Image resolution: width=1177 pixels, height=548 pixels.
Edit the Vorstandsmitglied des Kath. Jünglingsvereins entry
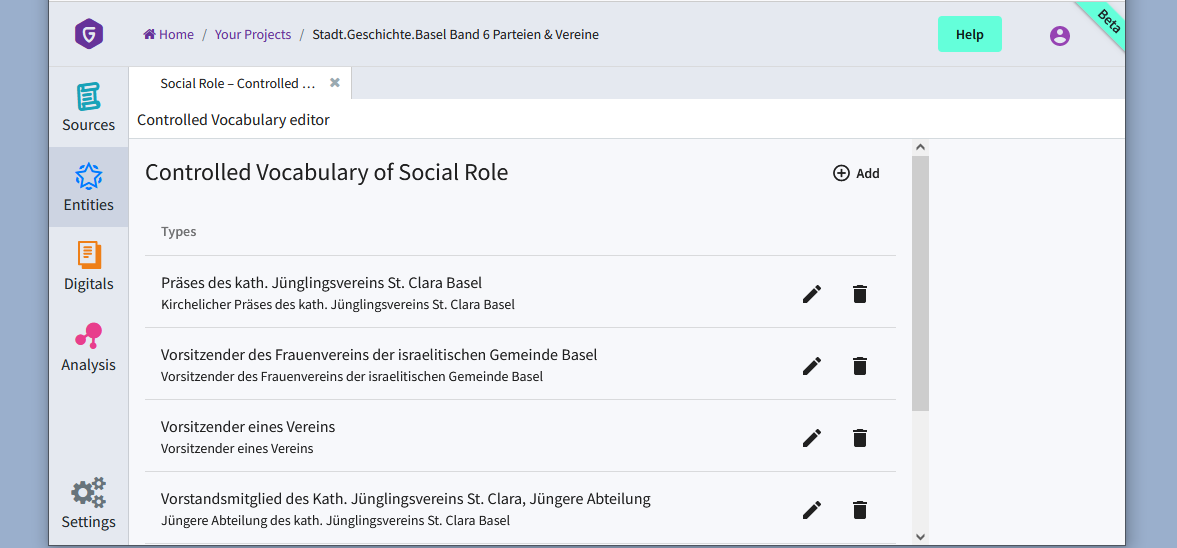pyautogui.click(x=811, y=510)
